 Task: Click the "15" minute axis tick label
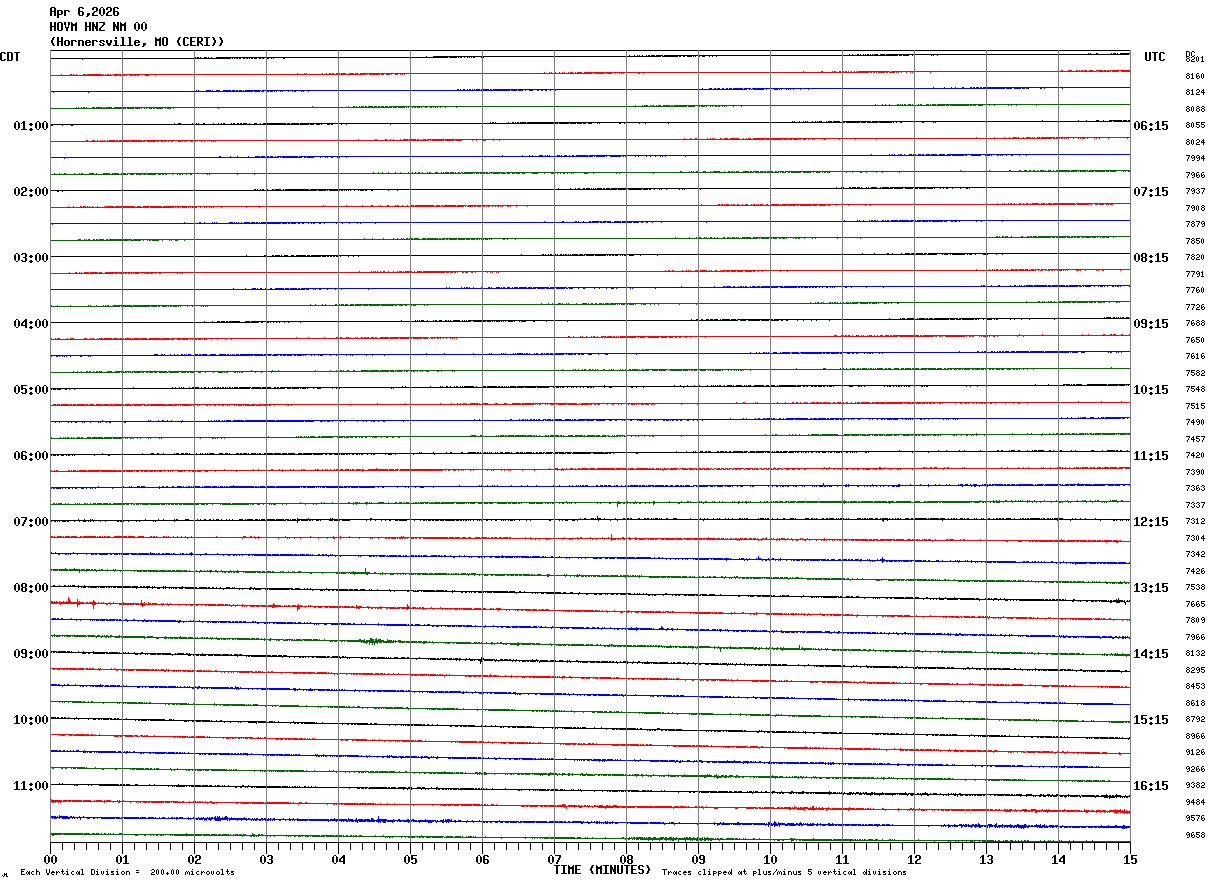point(1130,860)
